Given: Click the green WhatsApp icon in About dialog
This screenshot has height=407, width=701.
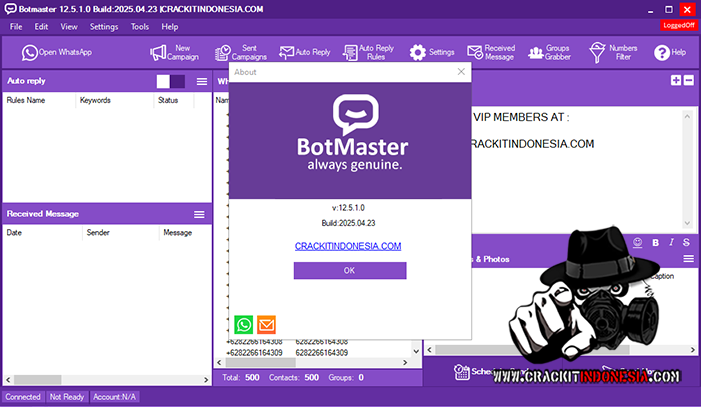Looking at the screenshot, I should [244, 324].
